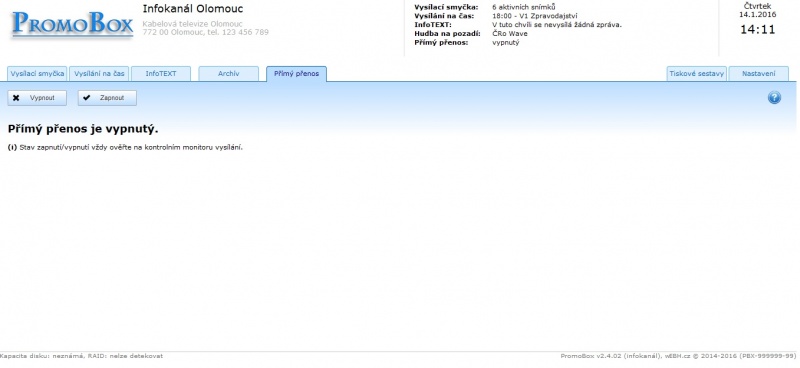Click the address line with tel. 123 456 789
800x368 pixels.
tap(206, 32)
